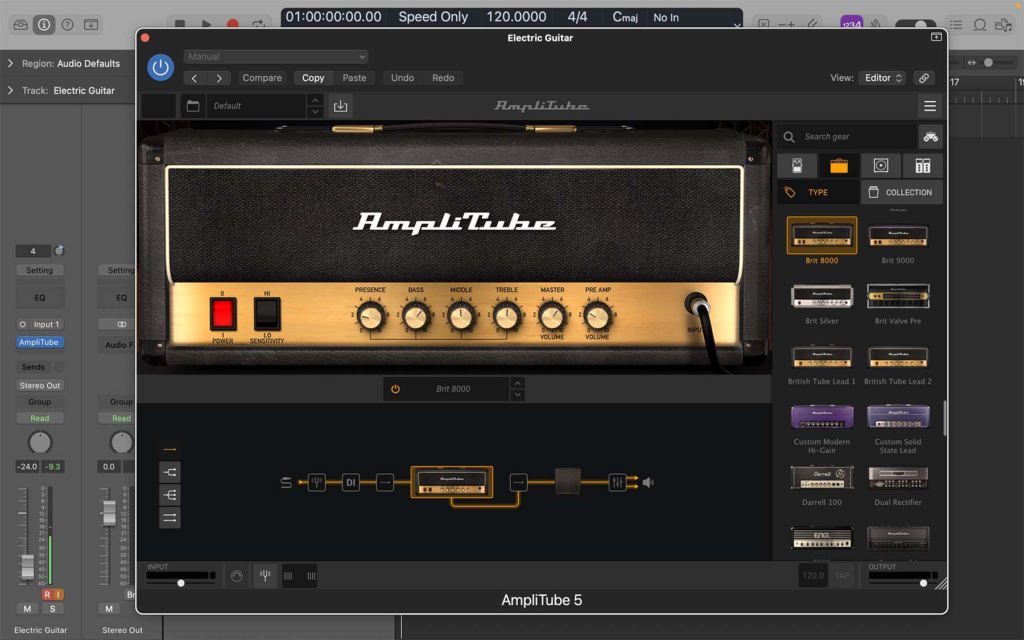Open the cabinet gear category icon
Image resolution: width=1024 pixels, height=640 pixels.
pyautogui.click(x=879, y=165)
